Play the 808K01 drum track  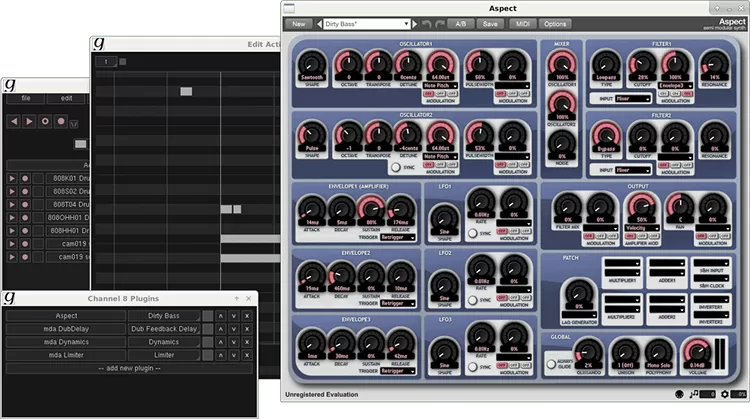pos(12,178)
